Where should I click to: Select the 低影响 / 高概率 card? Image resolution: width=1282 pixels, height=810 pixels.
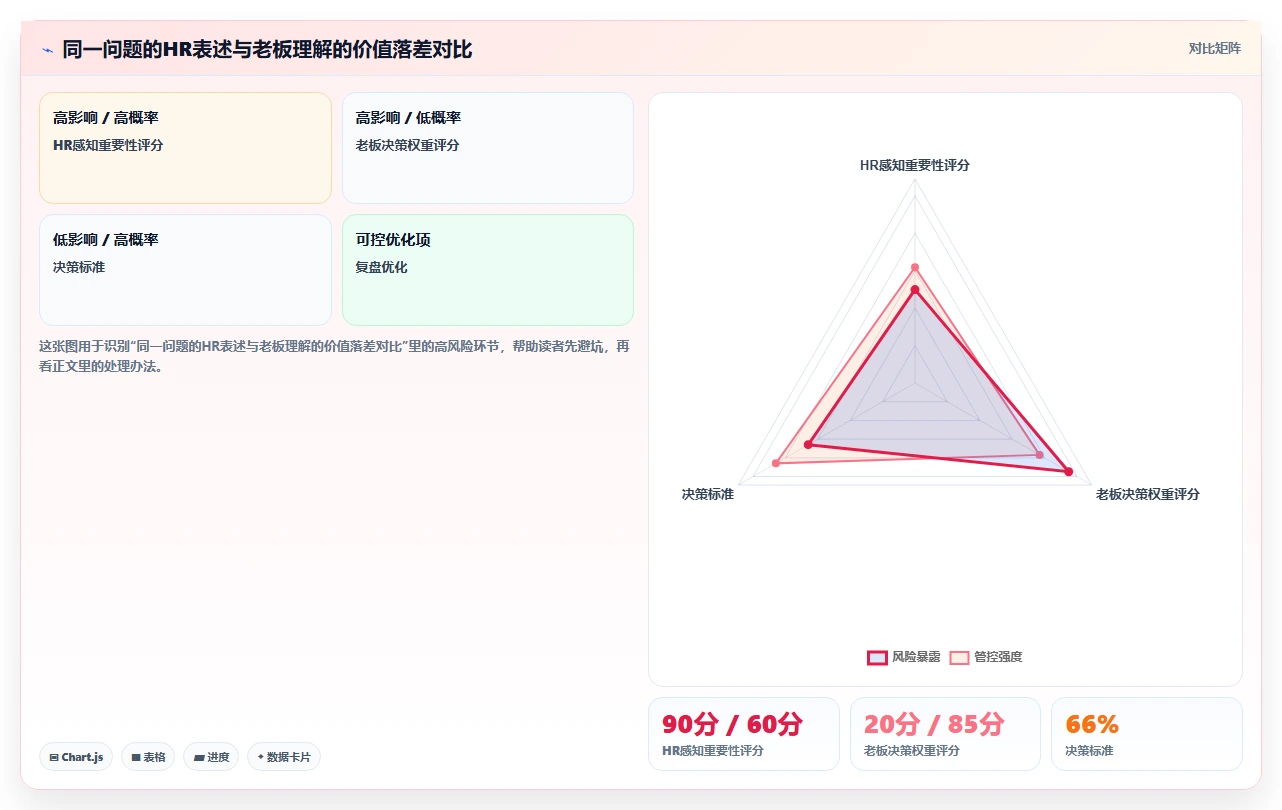click(x=185, y=270)
